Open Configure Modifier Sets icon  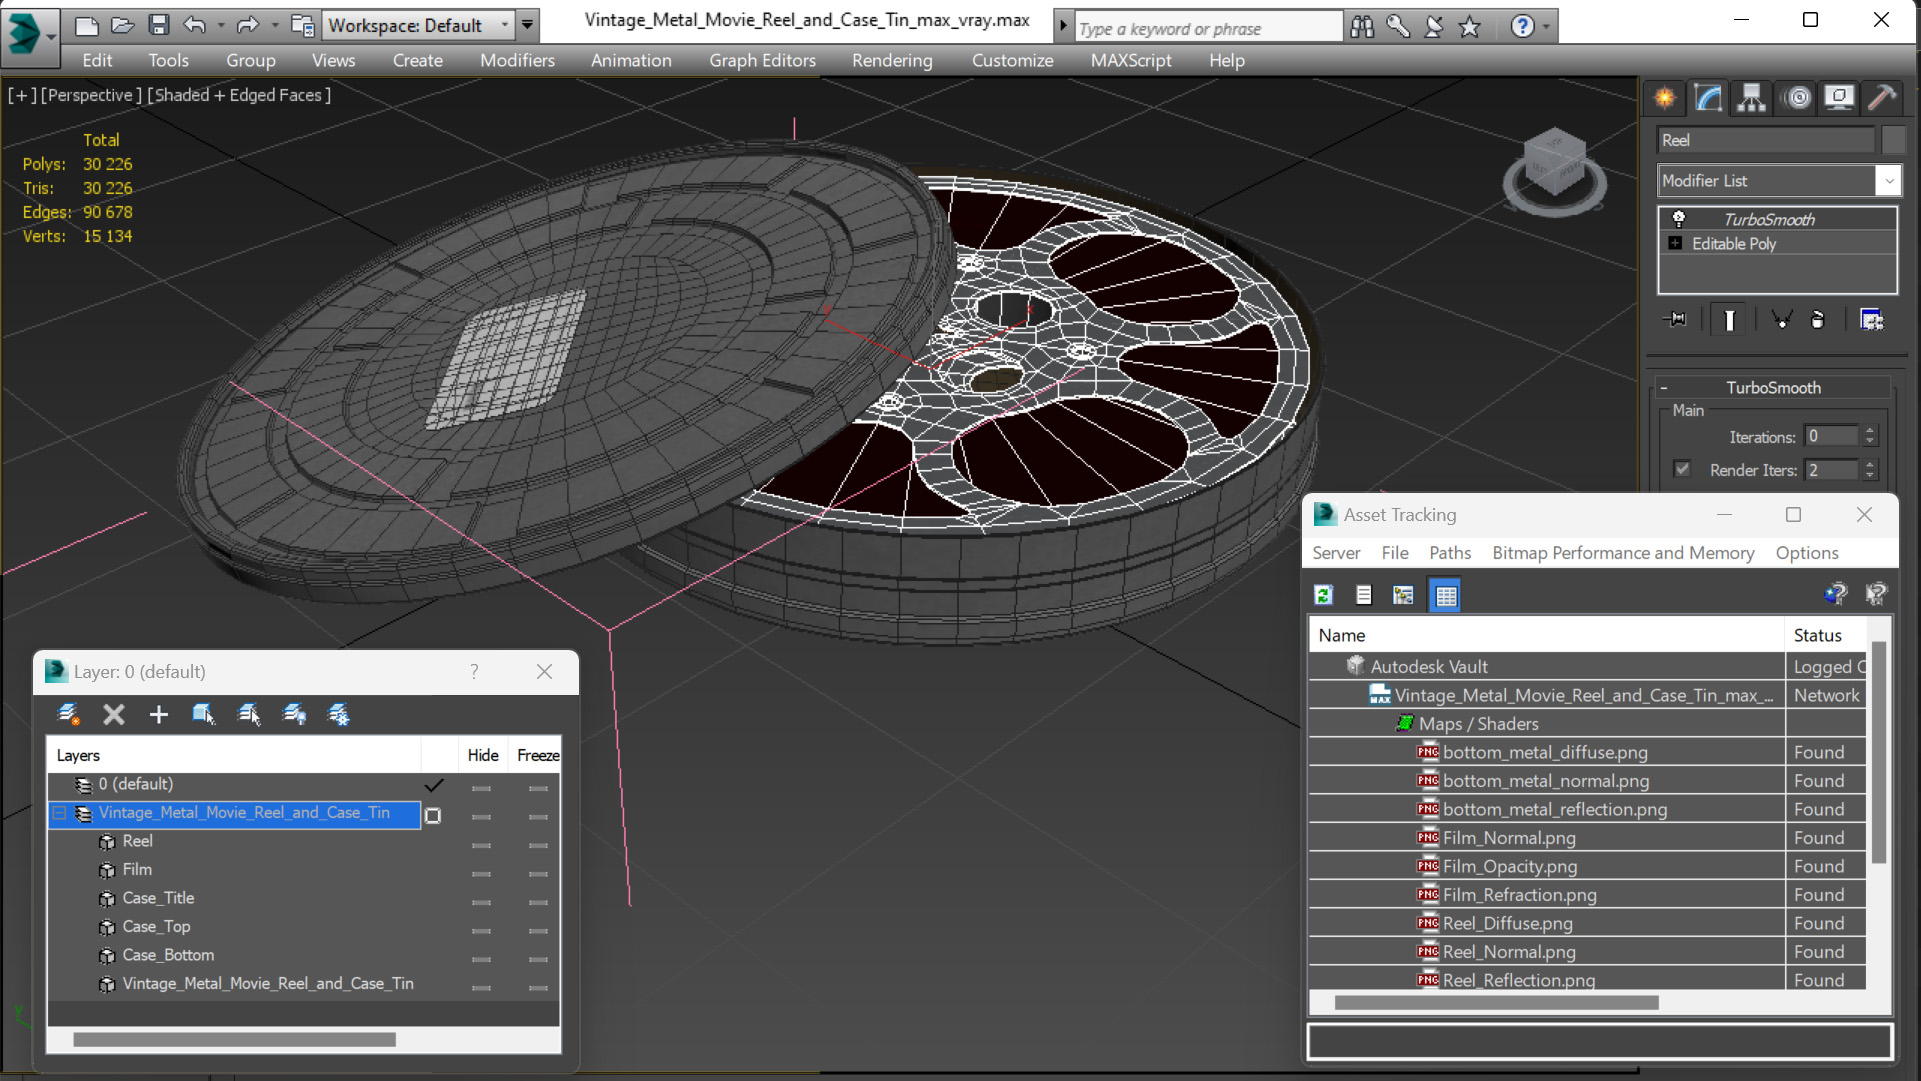pos(1871,319)
